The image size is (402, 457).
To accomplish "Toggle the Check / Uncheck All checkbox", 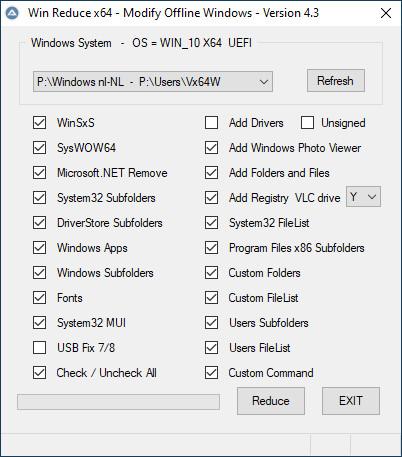I will pyautogui.click(x=40, y=373).
